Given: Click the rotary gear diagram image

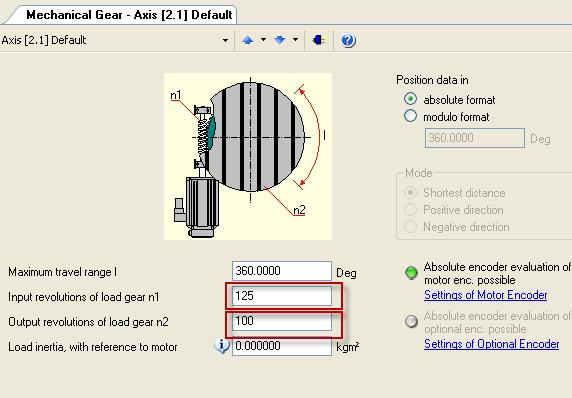Looking at the screenshot, I should click(x=248, y=157).
